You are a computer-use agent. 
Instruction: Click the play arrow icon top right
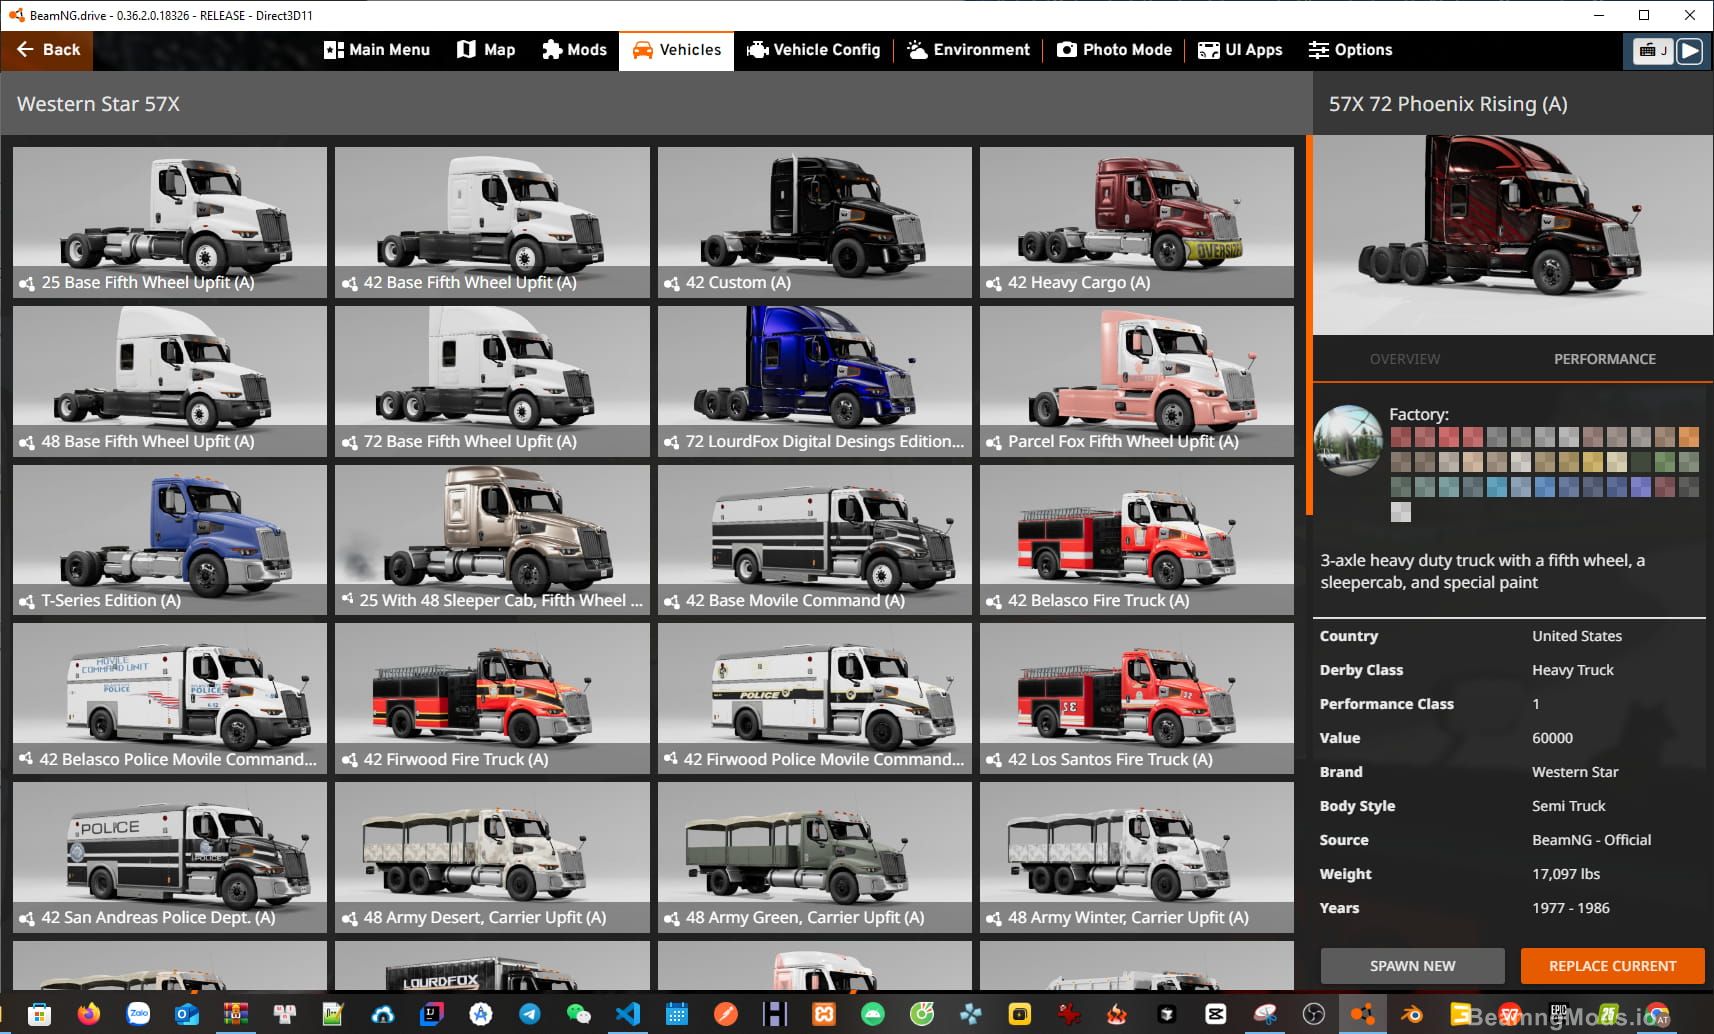click(1689, 50)
